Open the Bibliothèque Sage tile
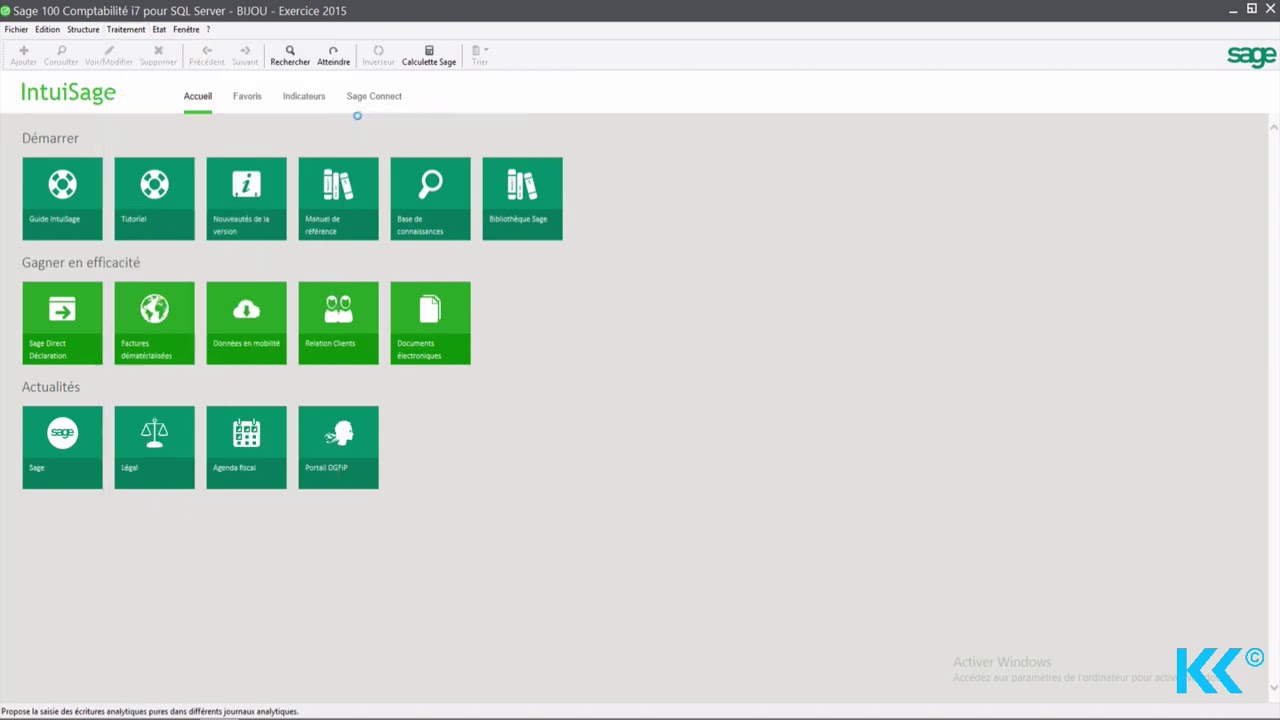Viewport: 1280px width, 720px height. (x=522, y=198)
